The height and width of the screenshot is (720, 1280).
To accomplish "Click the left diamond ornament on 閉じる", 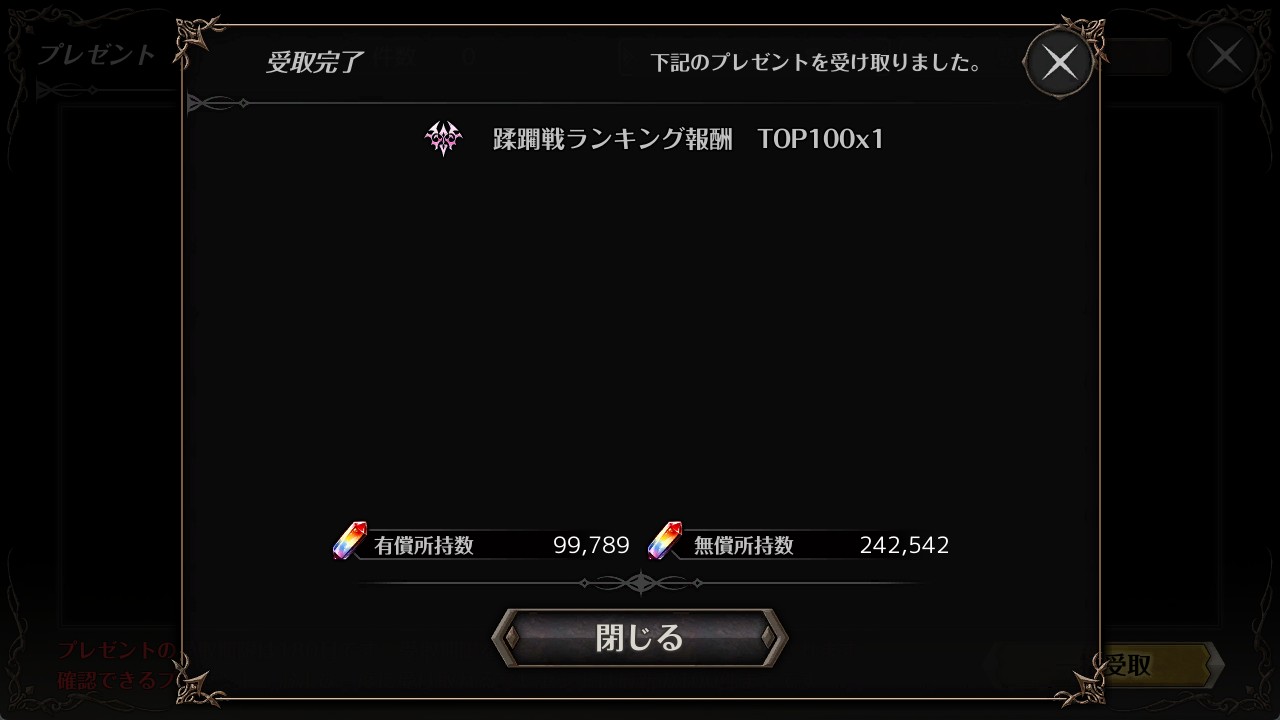I will 512,637.
